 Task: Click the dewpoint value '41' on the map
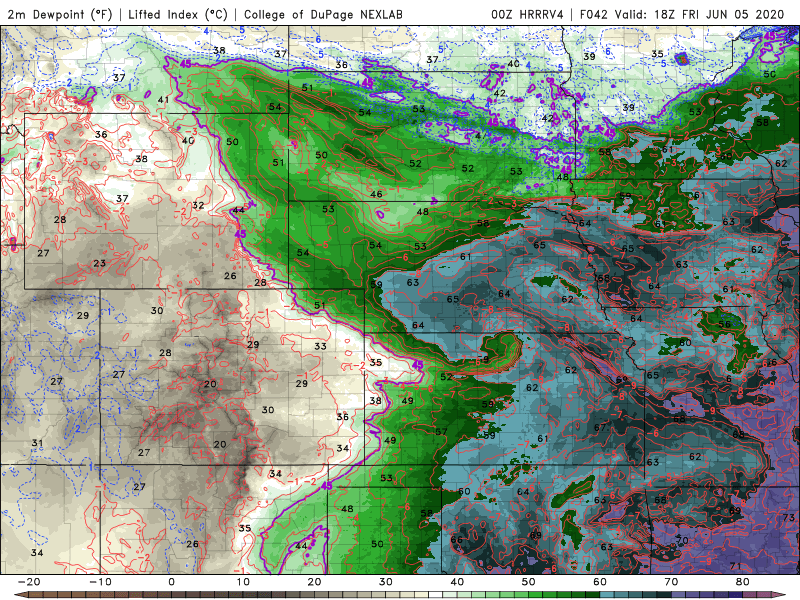[x=163, y=100]
